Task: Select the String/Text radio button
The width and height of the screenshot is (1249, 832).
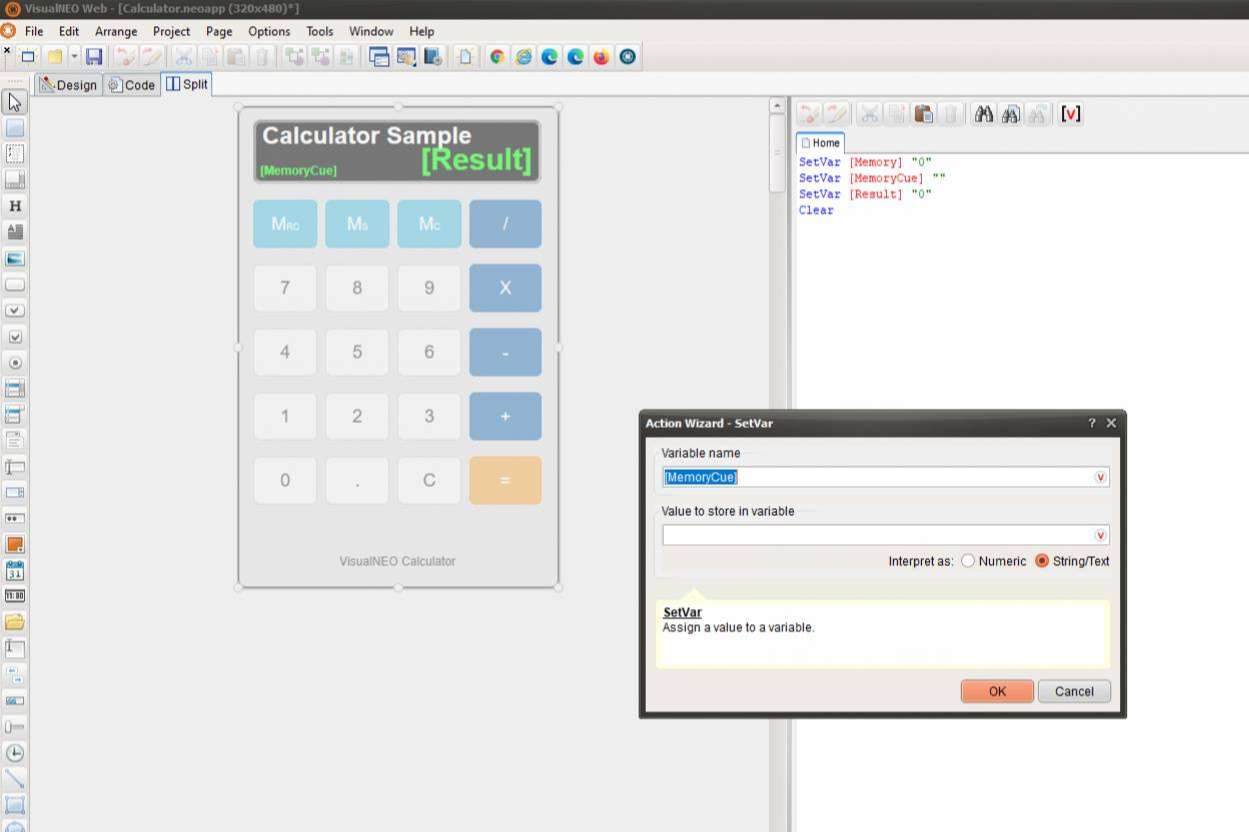Action: click(1042, 561)
